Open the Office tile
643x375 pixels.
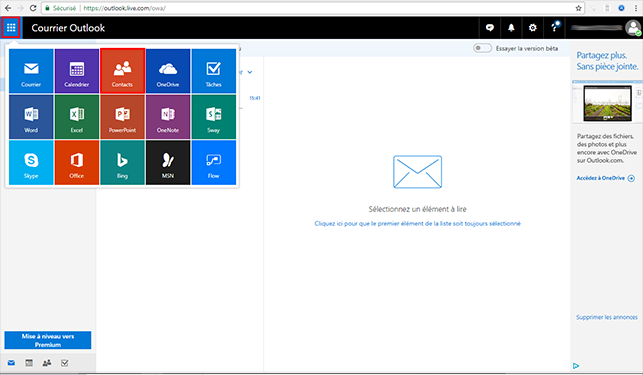(77, 162)
